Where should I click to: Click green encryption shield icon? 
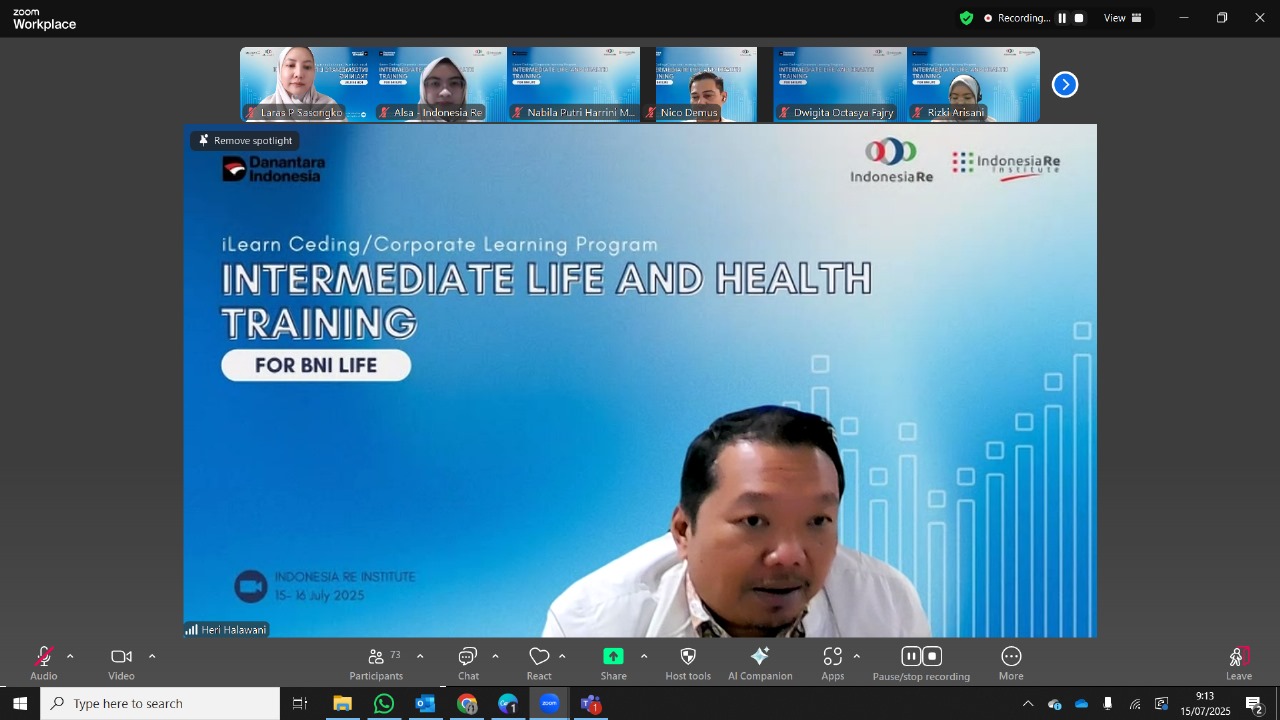[966, 18]
